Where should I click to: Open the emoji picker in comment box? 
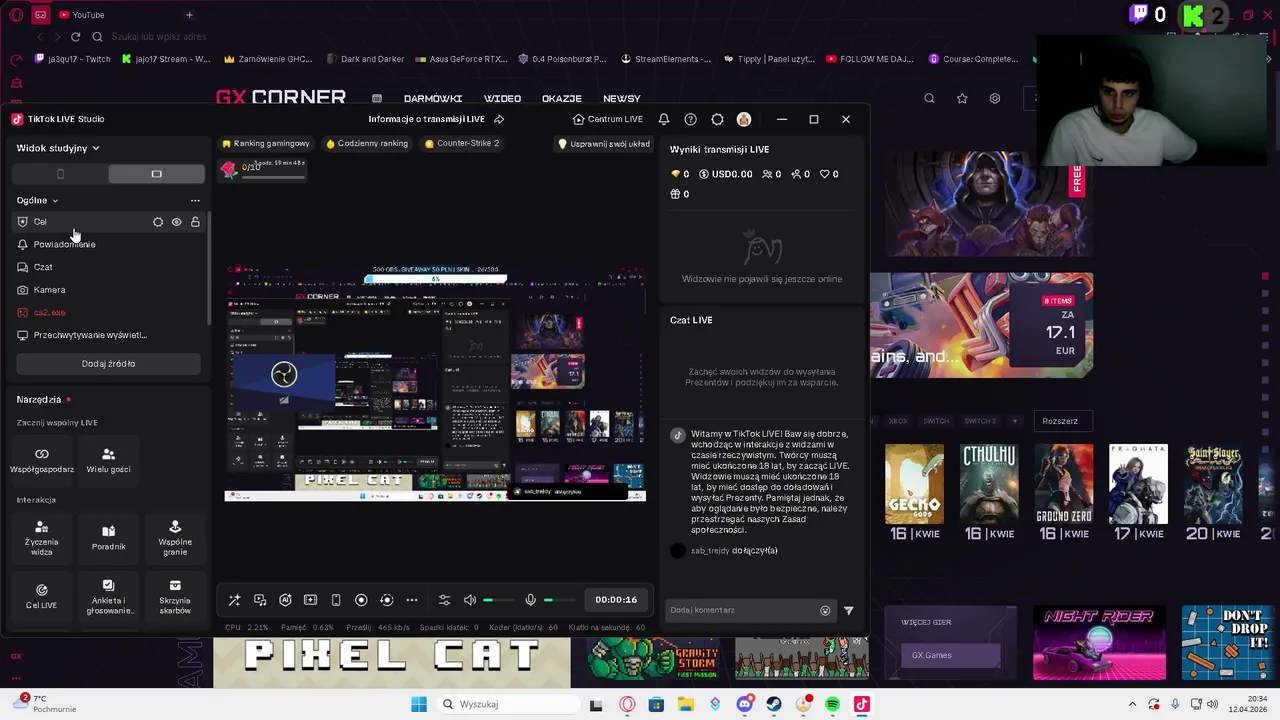click(x=825, y=610)
